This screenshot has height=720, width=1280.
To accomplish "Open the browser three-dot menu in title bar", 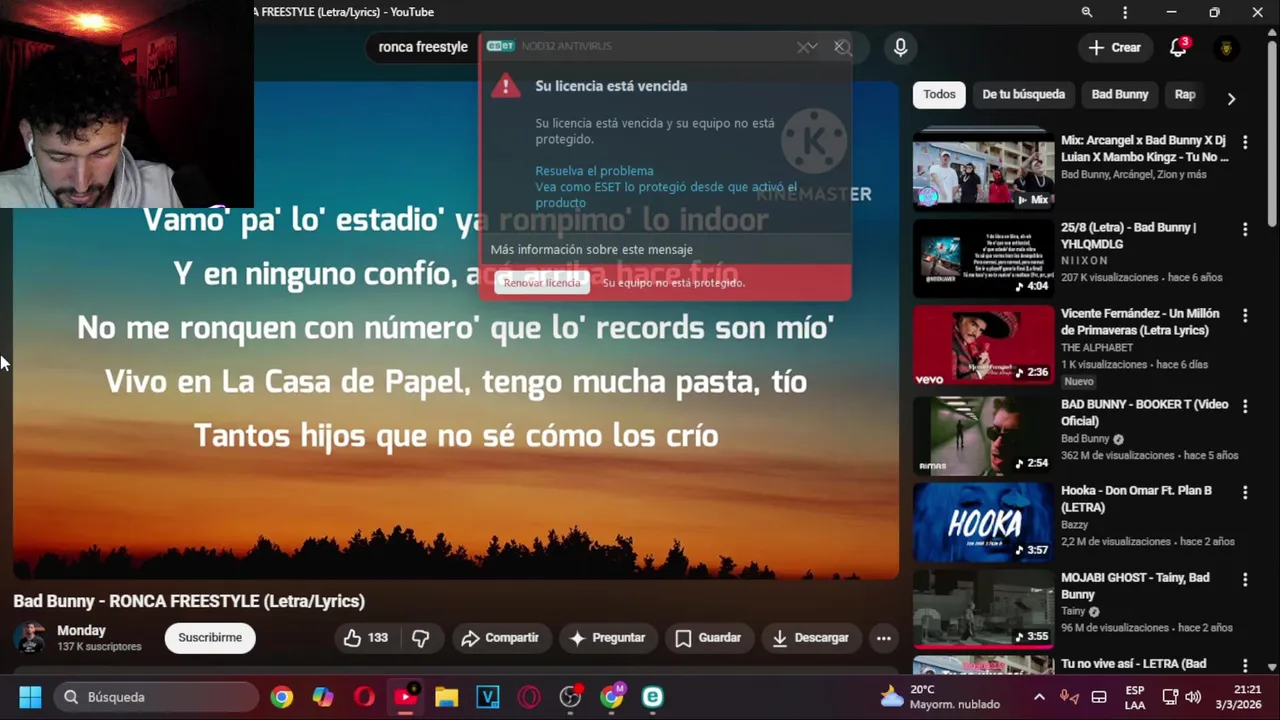I will [1125, 12].
